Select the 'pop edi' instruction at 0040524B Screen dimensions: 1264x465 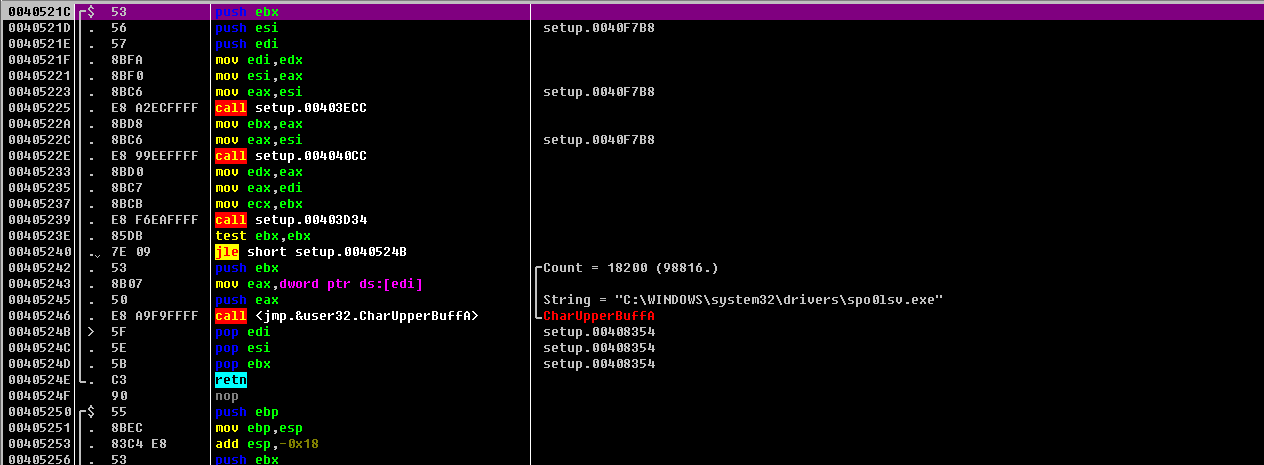point(243,332)
